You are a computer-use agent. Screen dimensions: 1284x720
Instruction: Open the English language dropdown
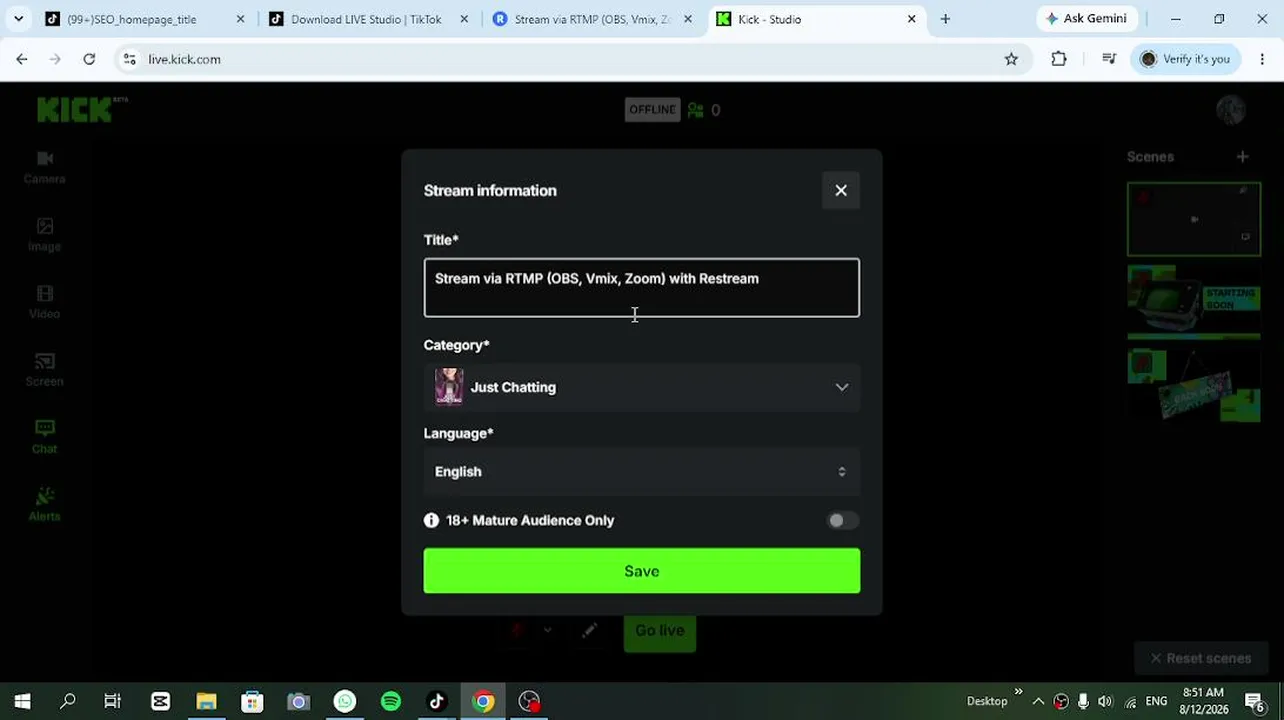click(x=641, y=472)
